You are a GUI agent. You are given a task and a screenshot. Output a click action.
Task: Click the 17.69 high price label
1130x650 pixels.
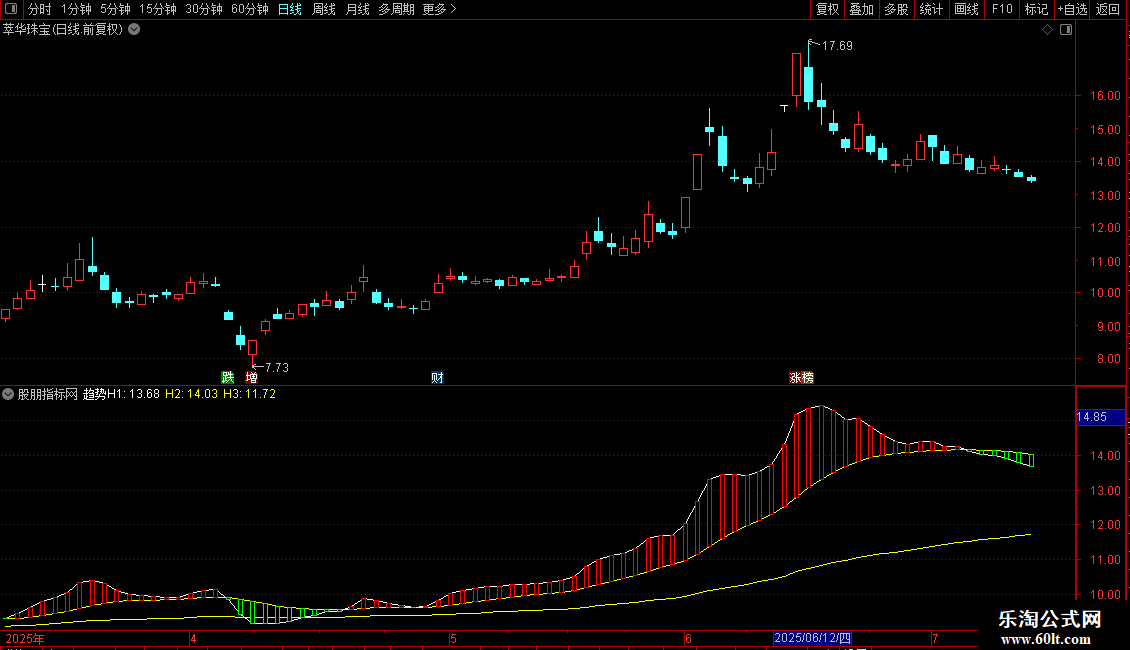837,46
